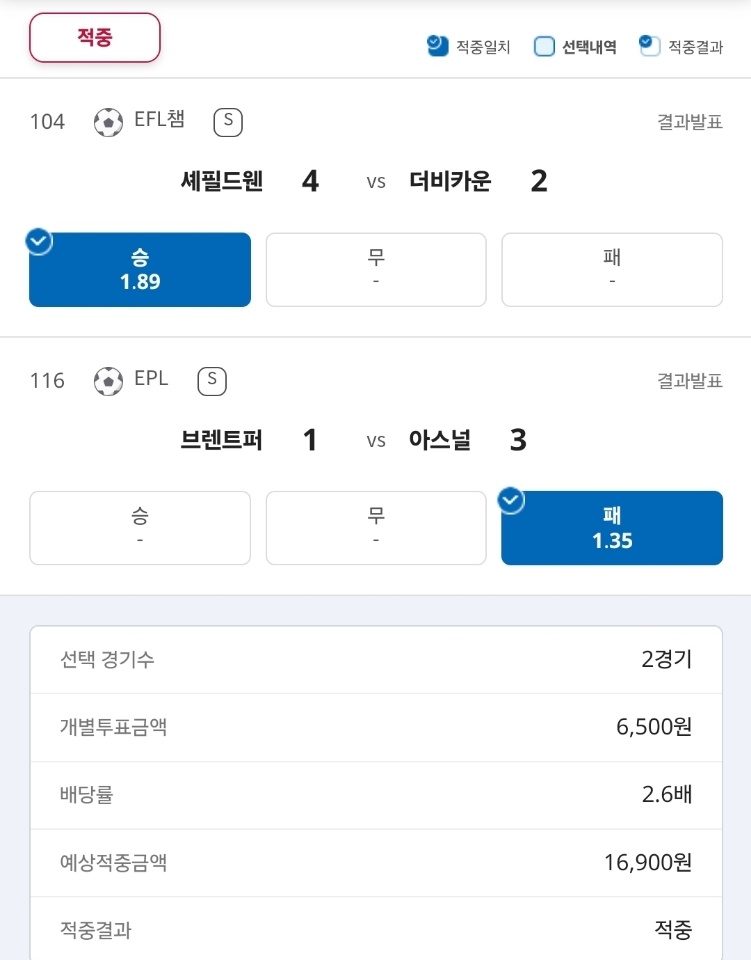The width and height of the screenshot is (751, 960).
Task: Open 결과발표 link for match 116
Action: [690, 381]
